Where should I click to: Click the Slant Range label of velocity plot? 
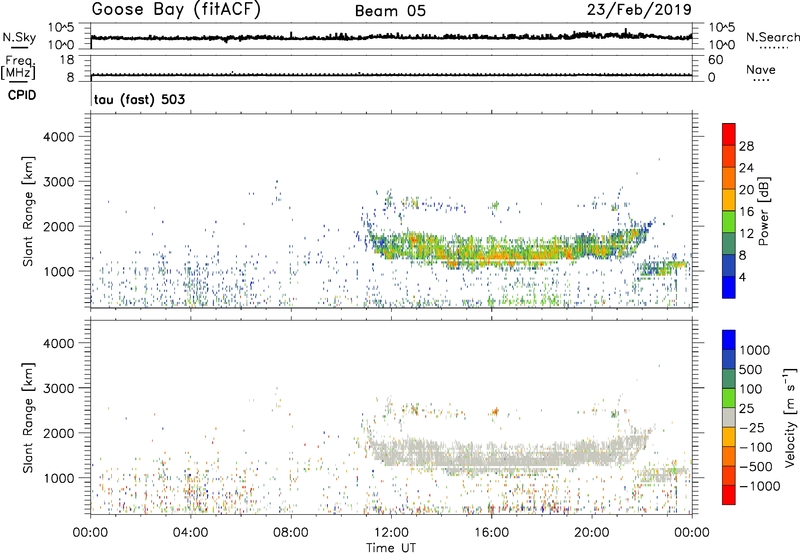(x=28, y=418)
